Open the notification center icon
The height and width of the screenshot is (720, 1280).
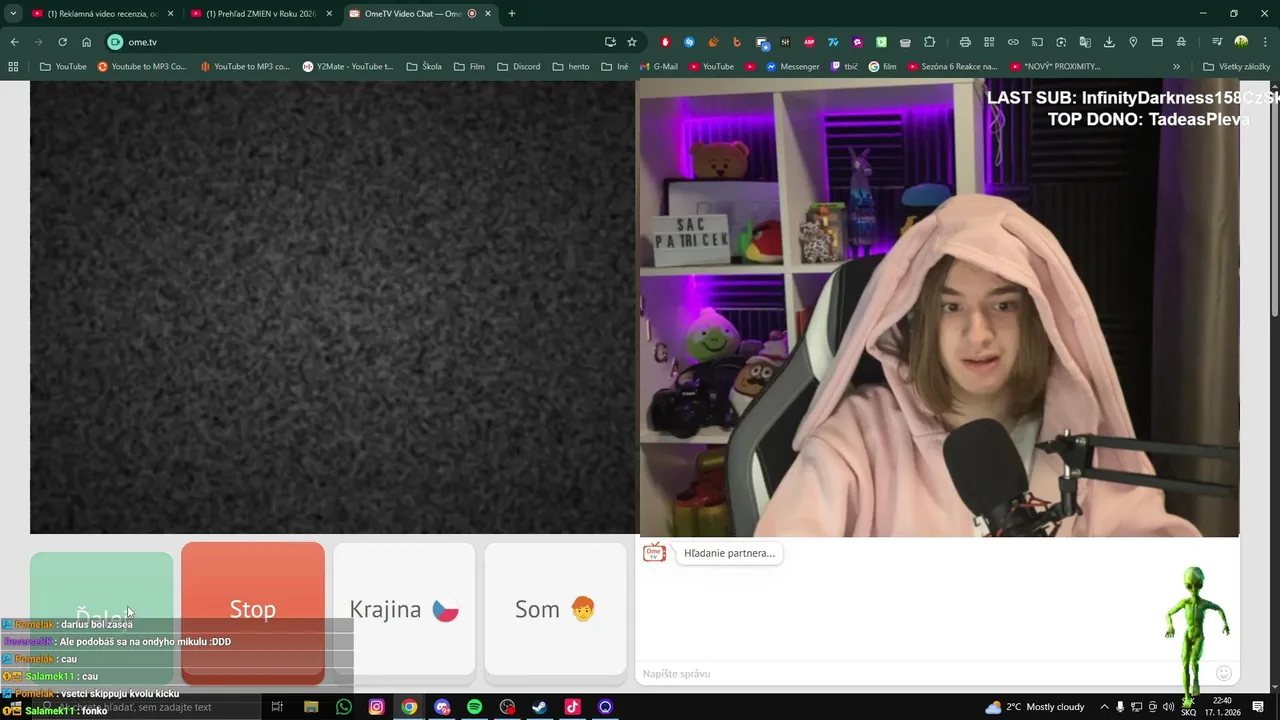(x=1259, y=707)
